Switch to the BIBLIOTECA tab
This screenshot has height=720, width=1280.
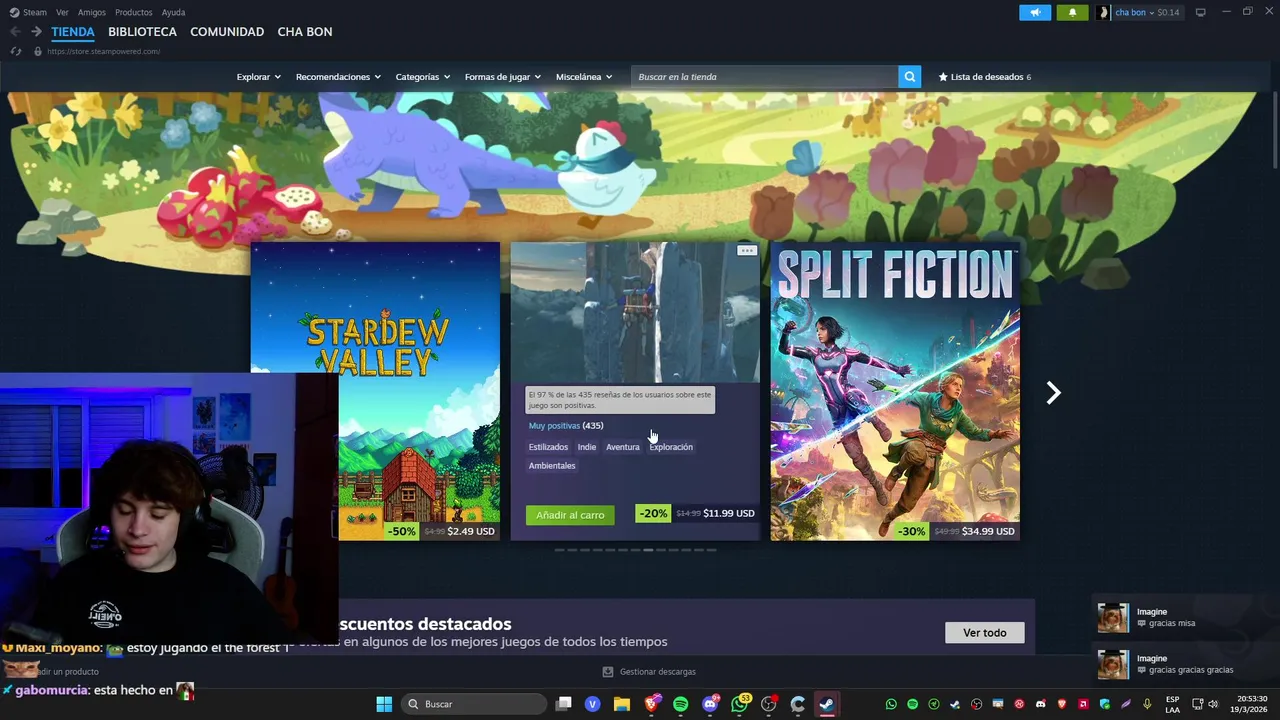coord(142,32)
